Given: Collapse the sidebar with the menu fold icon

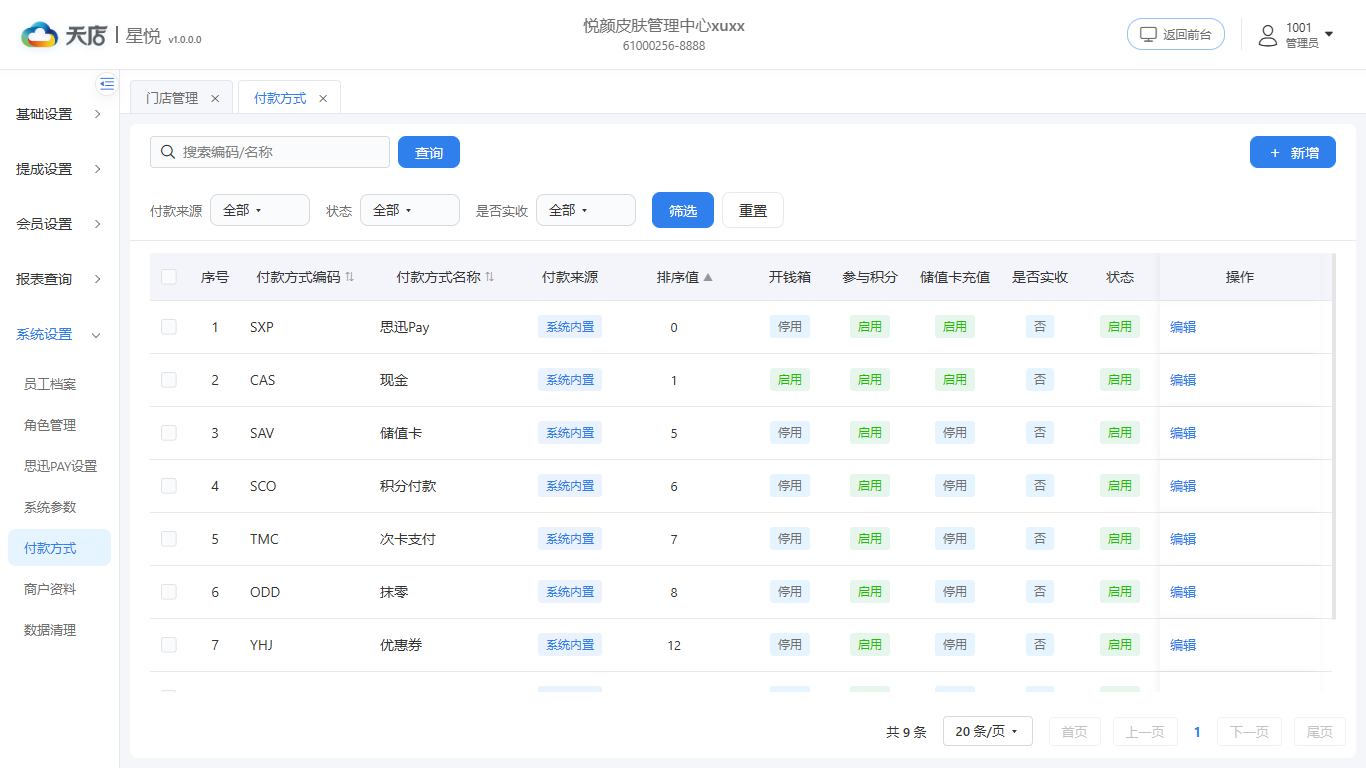Looking at the screenshot, I should pyautogui.click(x=107, y=84).
